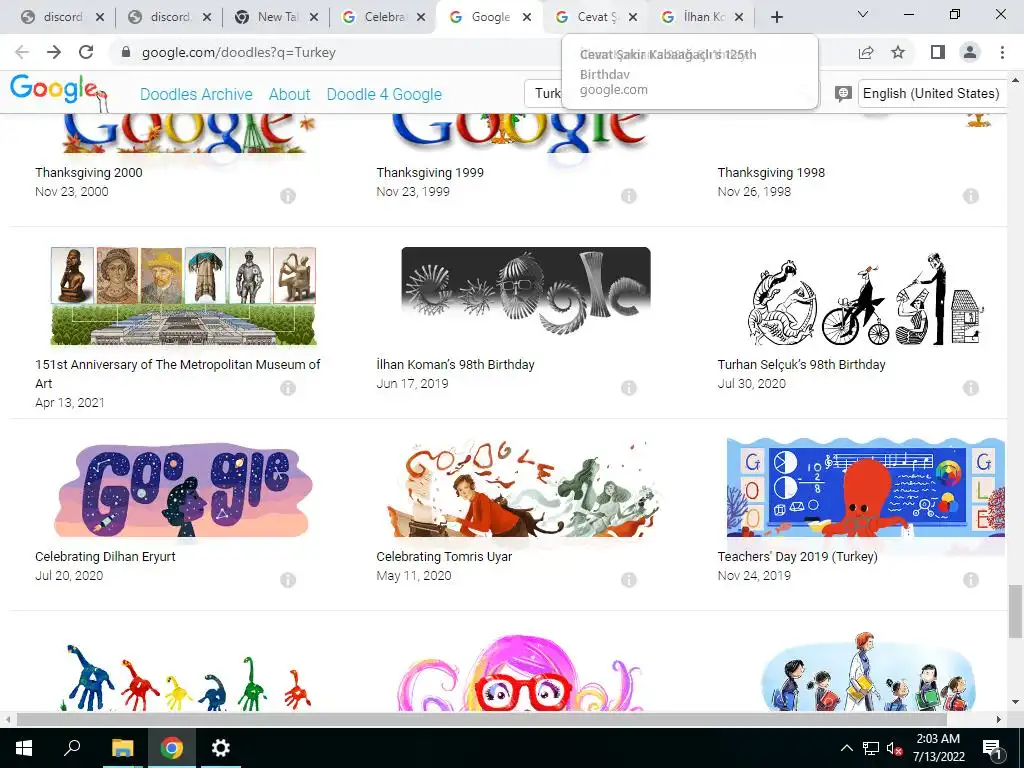Open info for Thanksgiving 2000 doodle
This screenshot has width=1024, height=768.
[x=288, y=195]
